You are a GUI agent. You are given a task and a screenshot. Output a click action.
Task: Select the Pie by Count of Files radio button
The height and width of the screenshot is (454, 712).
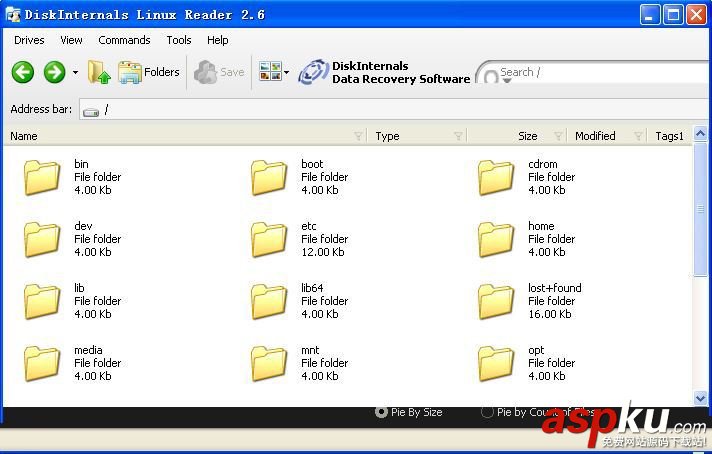pos(487,412)
